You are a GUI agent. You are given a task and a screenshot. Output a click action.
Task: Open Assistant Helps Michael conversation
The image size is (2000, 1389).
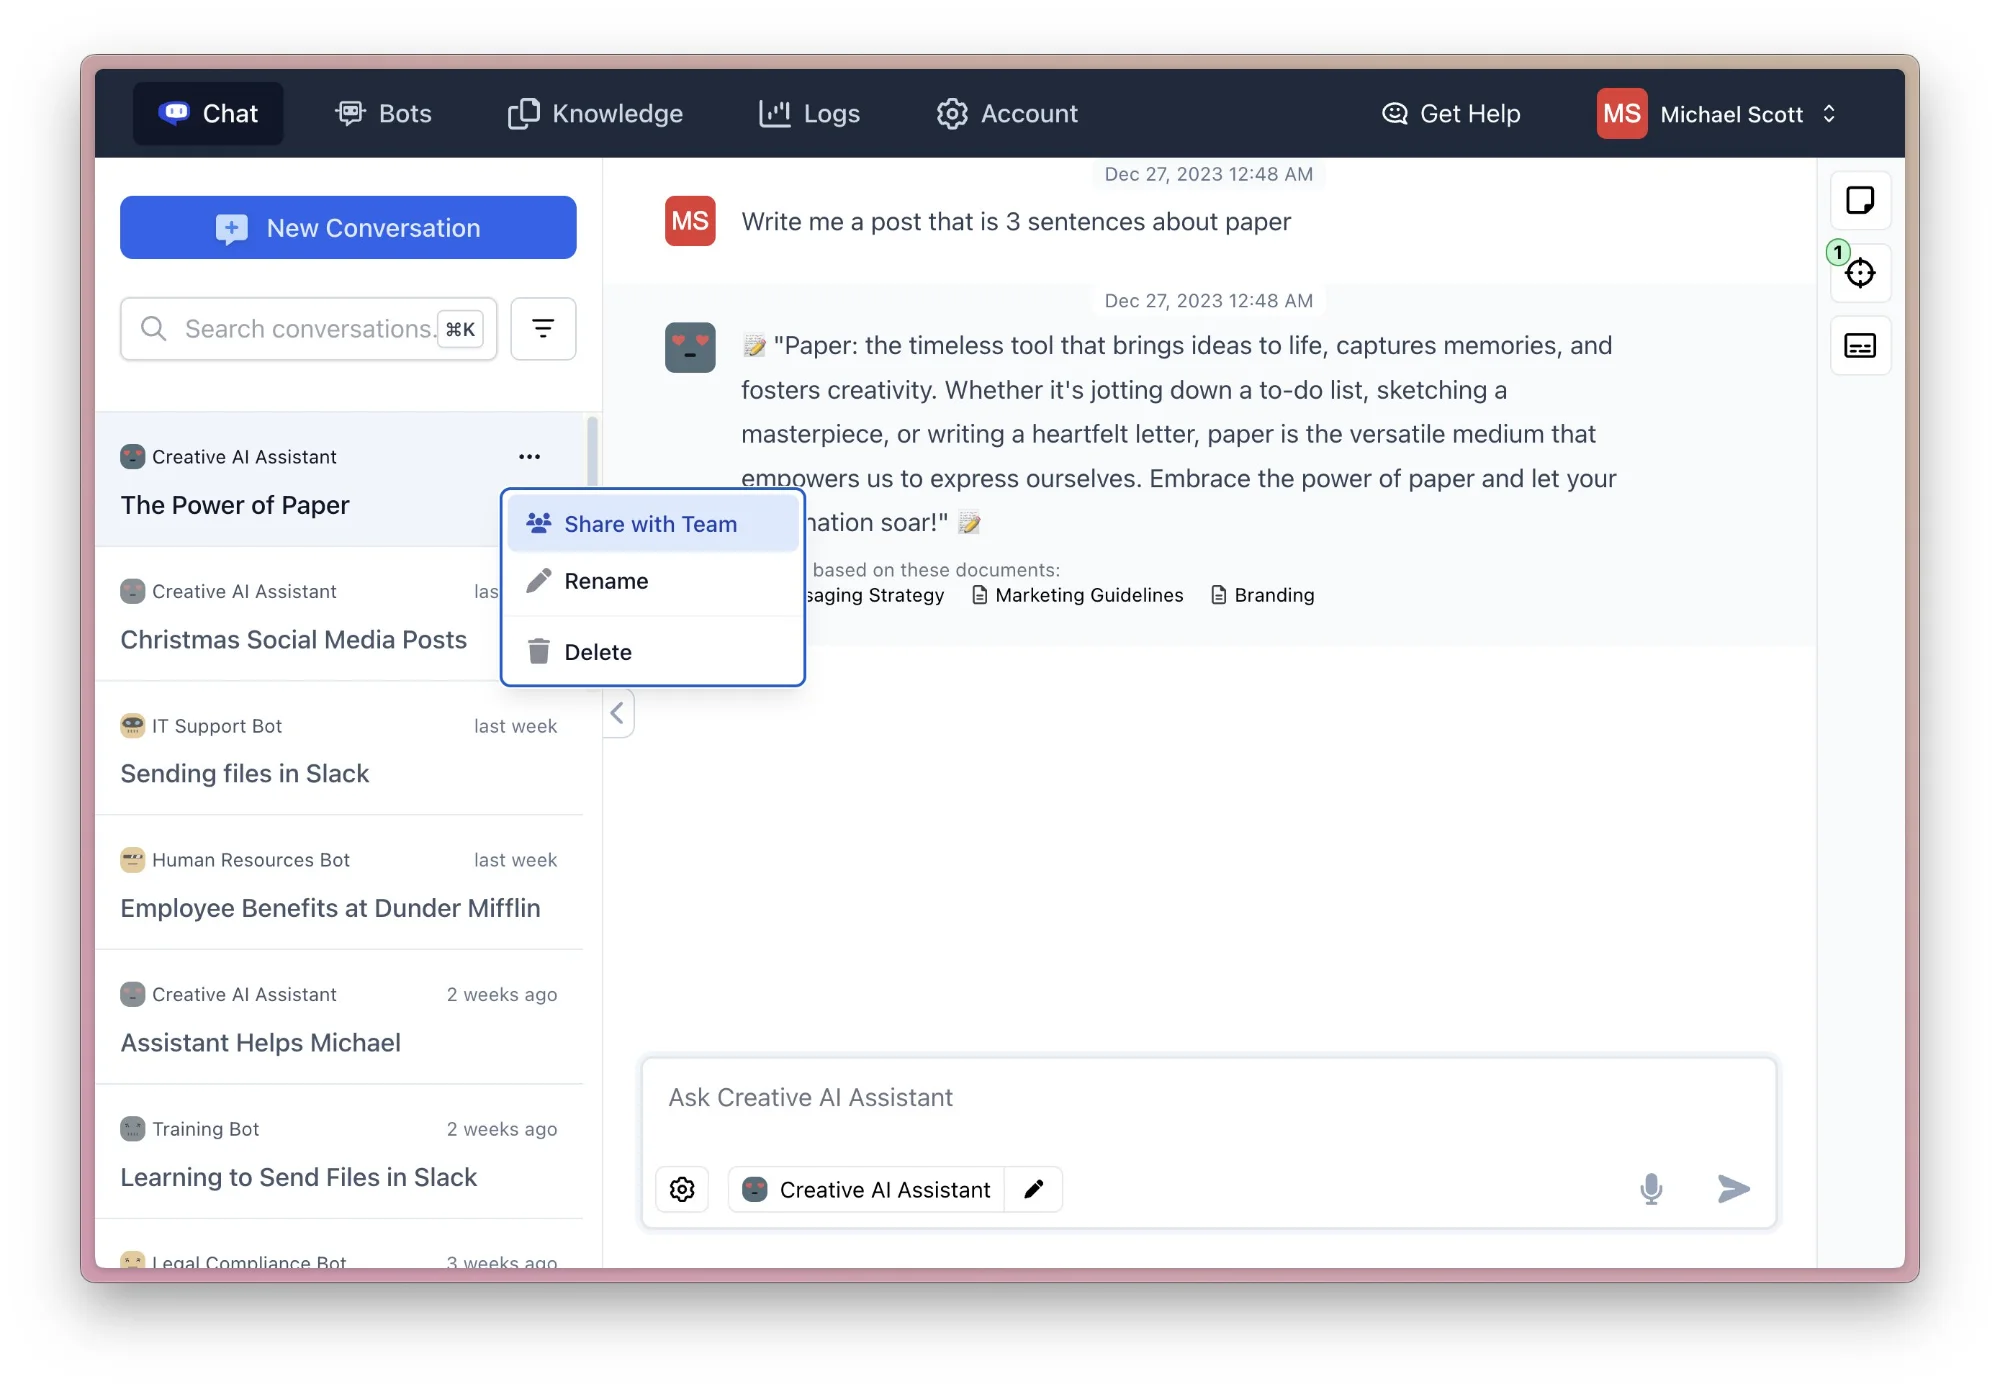point(339,1018)
